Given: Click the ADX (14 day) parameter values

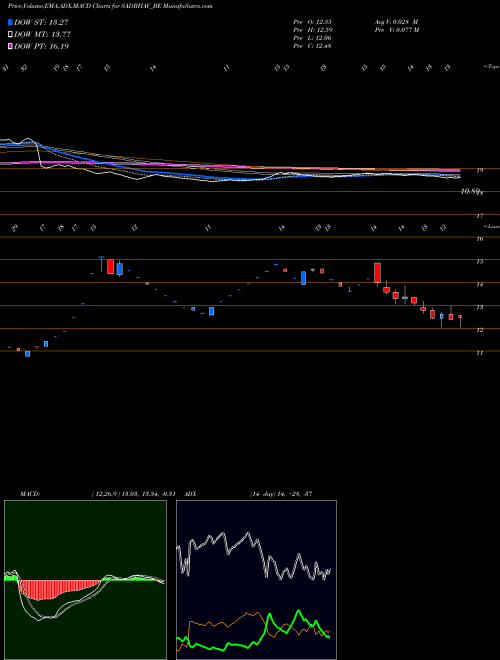Looking at the screenshot, I should click(281, 494).
